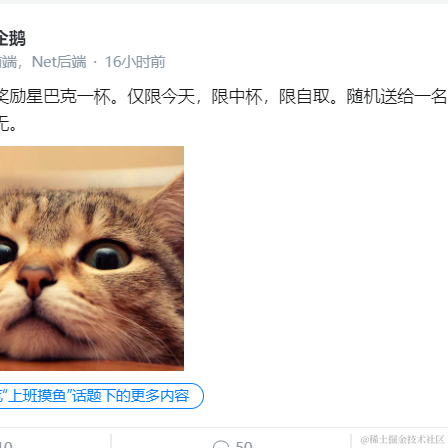Viewport: 448px width, 448px height.
Task: Click the second text line ending "元。"
Action: (8, 123)
